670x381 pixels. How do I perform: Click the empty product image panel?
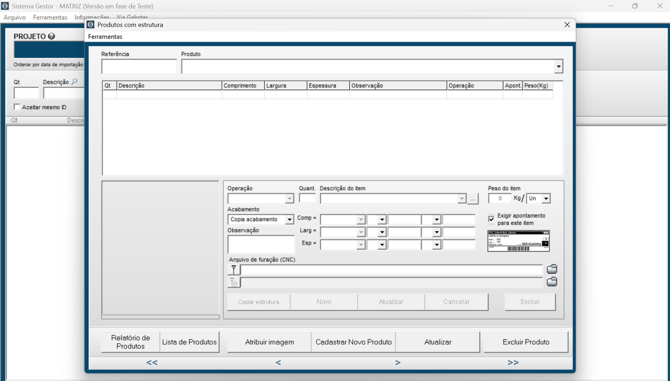point(161,248)
